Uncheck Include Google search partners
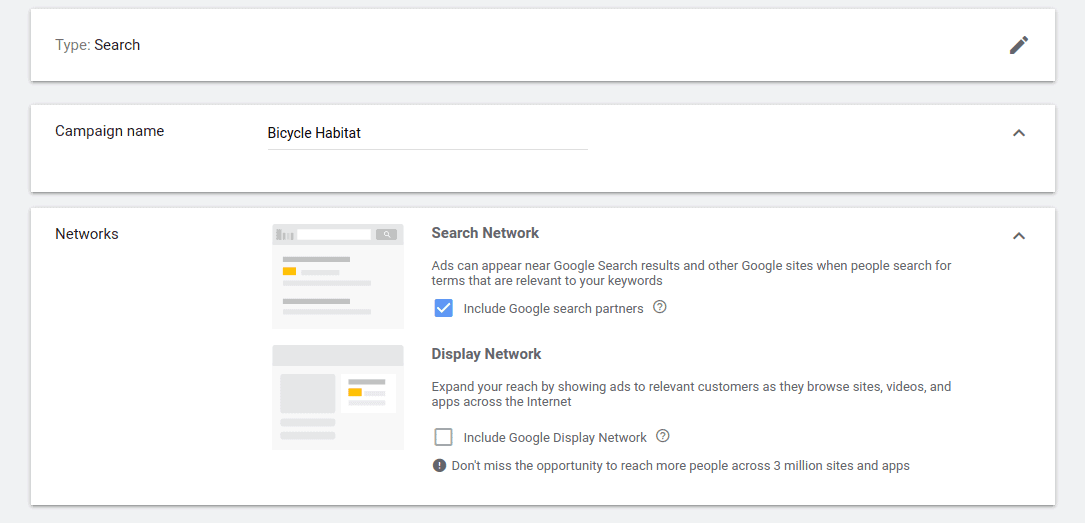Screen dimensions: 1085x523 (x=444, y=308)
